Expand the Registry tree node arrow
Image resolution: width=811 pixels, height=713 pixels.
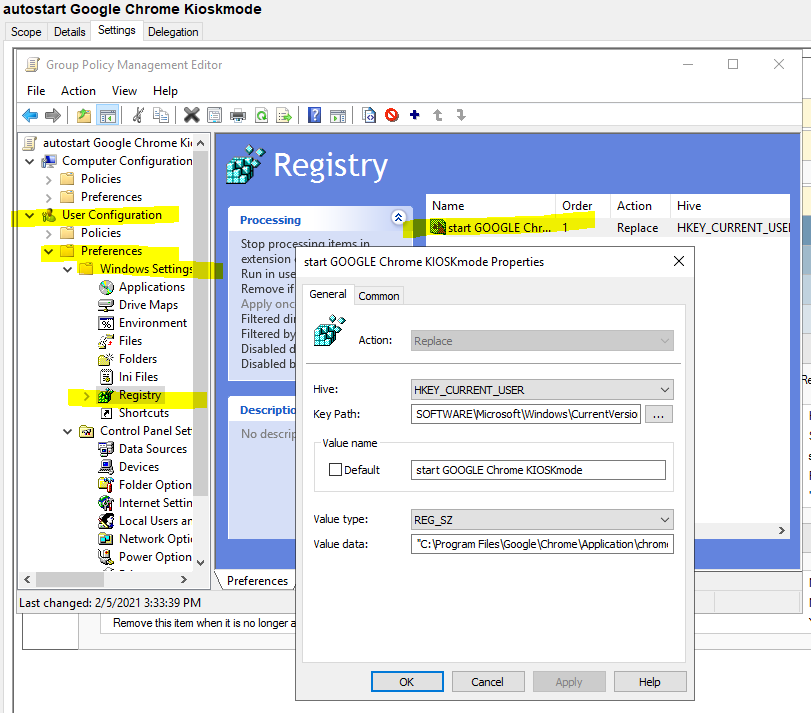(86, 396)
